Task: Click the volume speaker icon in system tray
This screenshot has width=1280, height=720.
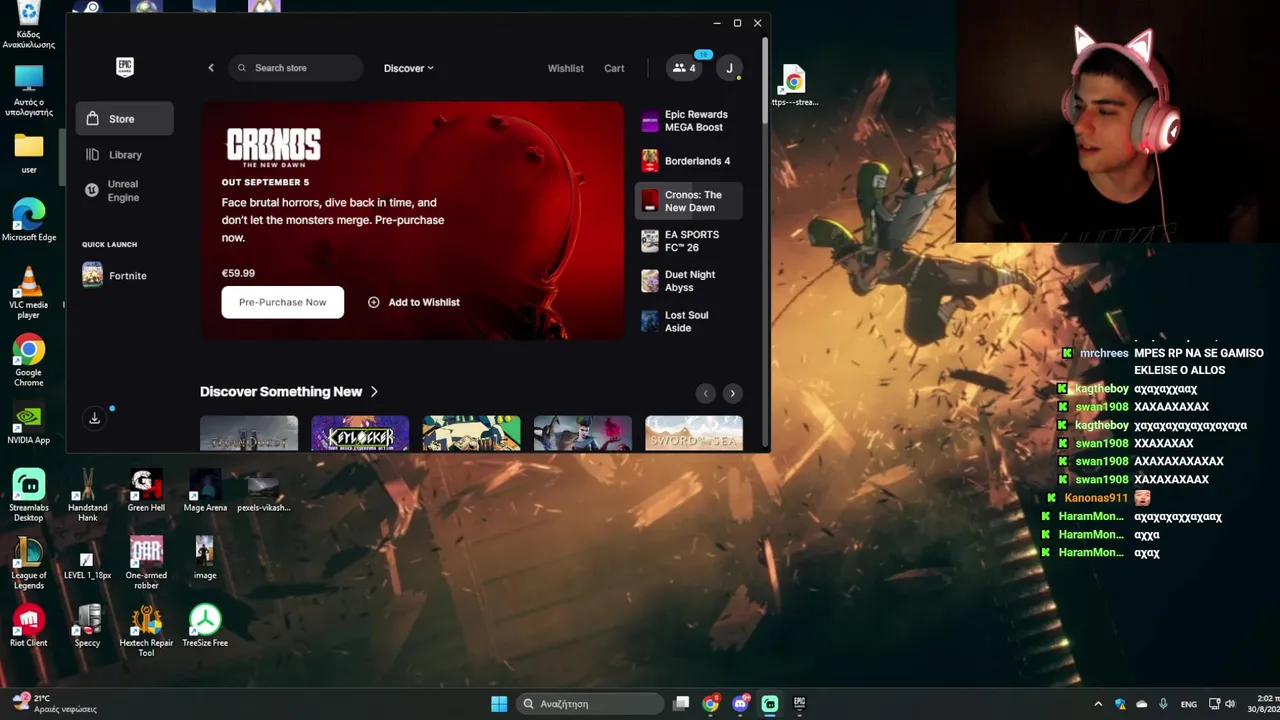Action: [1230, 704]
